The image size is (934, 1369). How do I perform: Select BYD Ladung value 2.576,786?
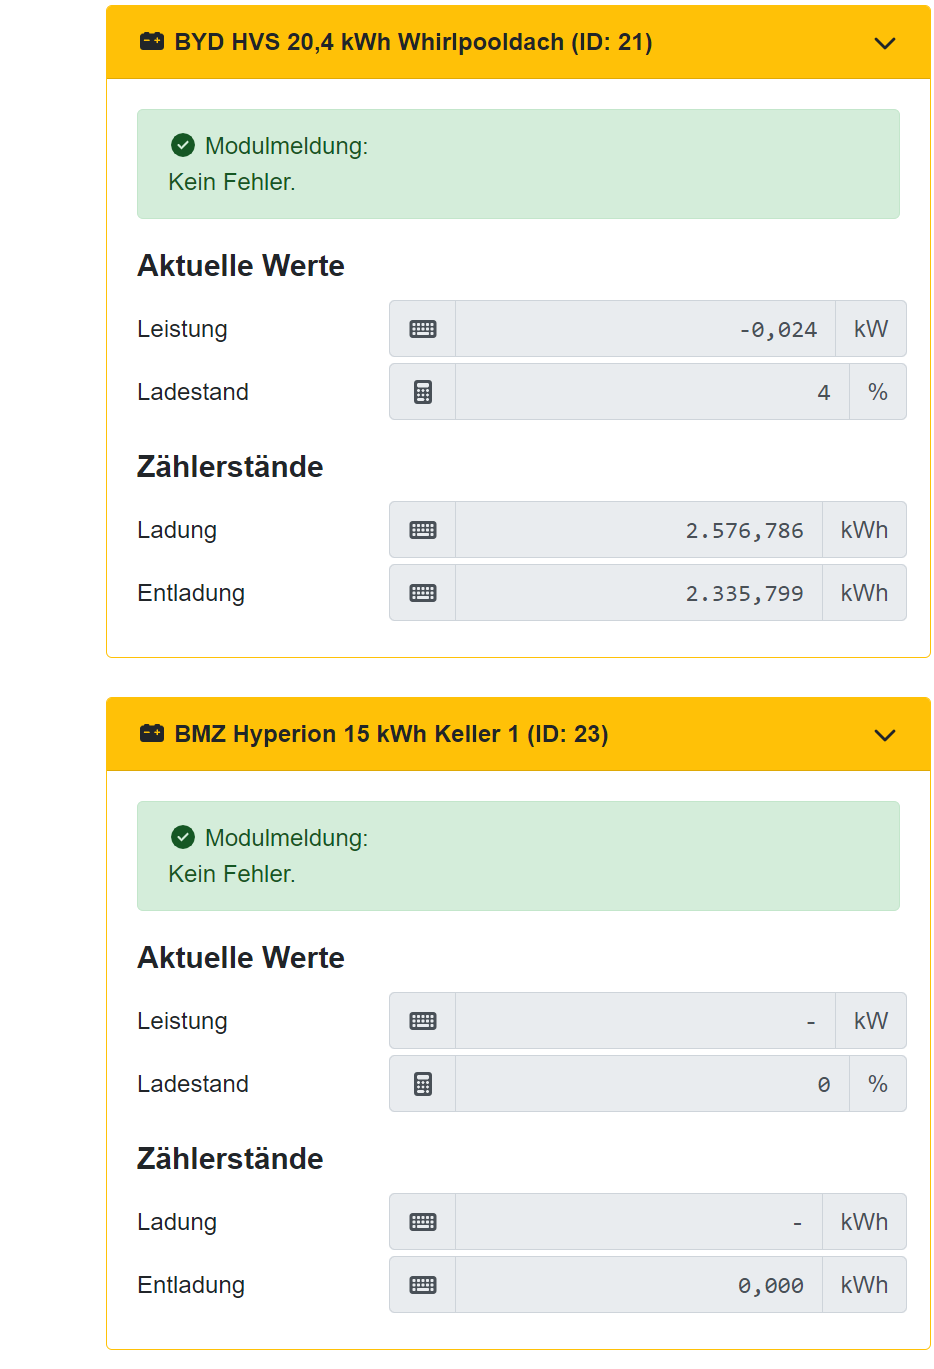(x=639, y=530)
